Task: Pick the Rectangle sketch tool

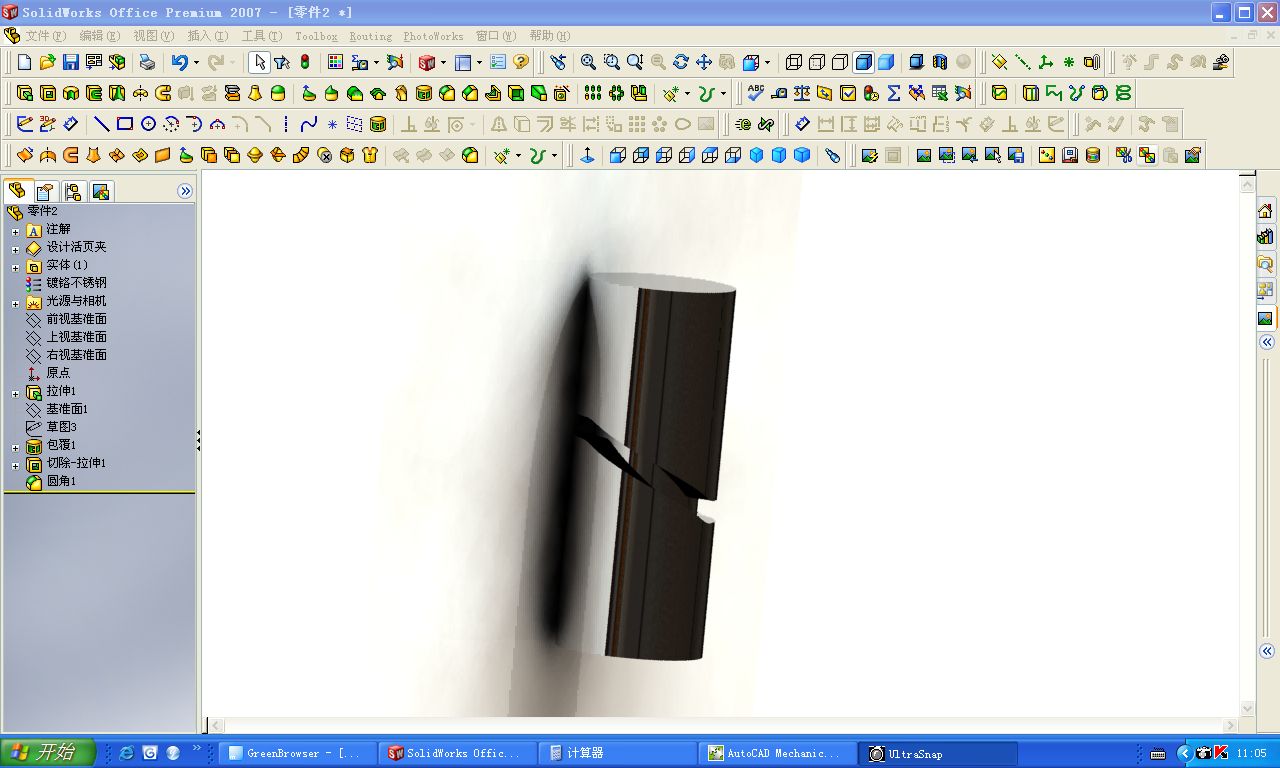Action: click(125, 124)
